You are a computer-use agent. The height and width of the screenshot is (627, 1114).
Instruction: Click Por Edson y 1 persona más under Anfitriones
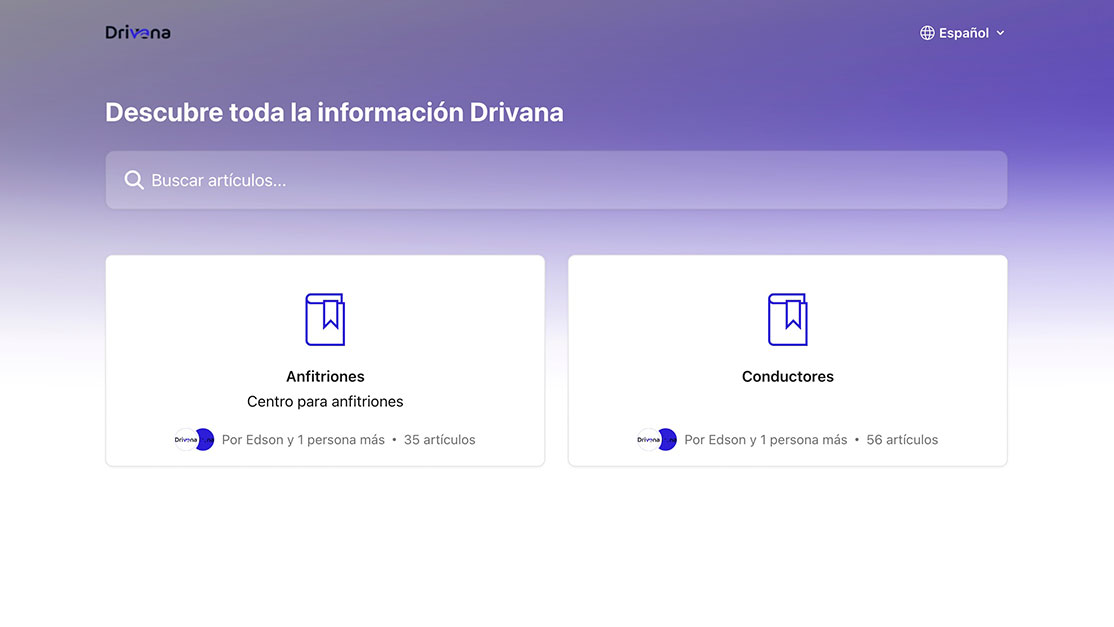point(301,439)
